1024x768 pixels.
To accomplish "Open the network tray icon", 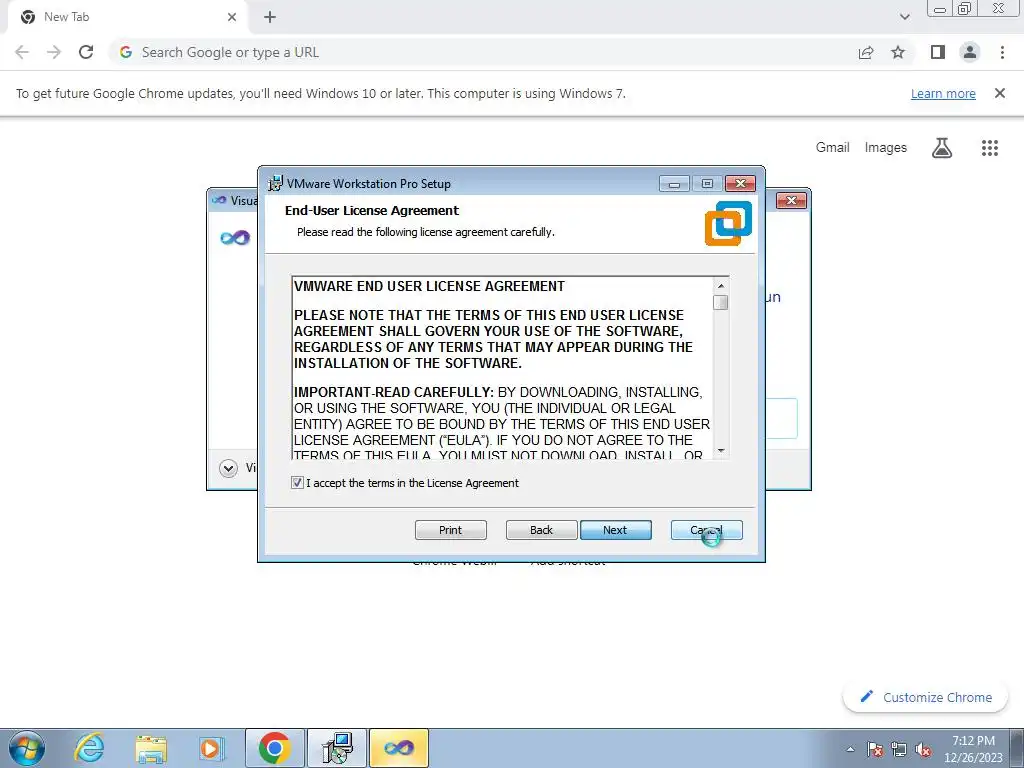I will pos(899,749).
